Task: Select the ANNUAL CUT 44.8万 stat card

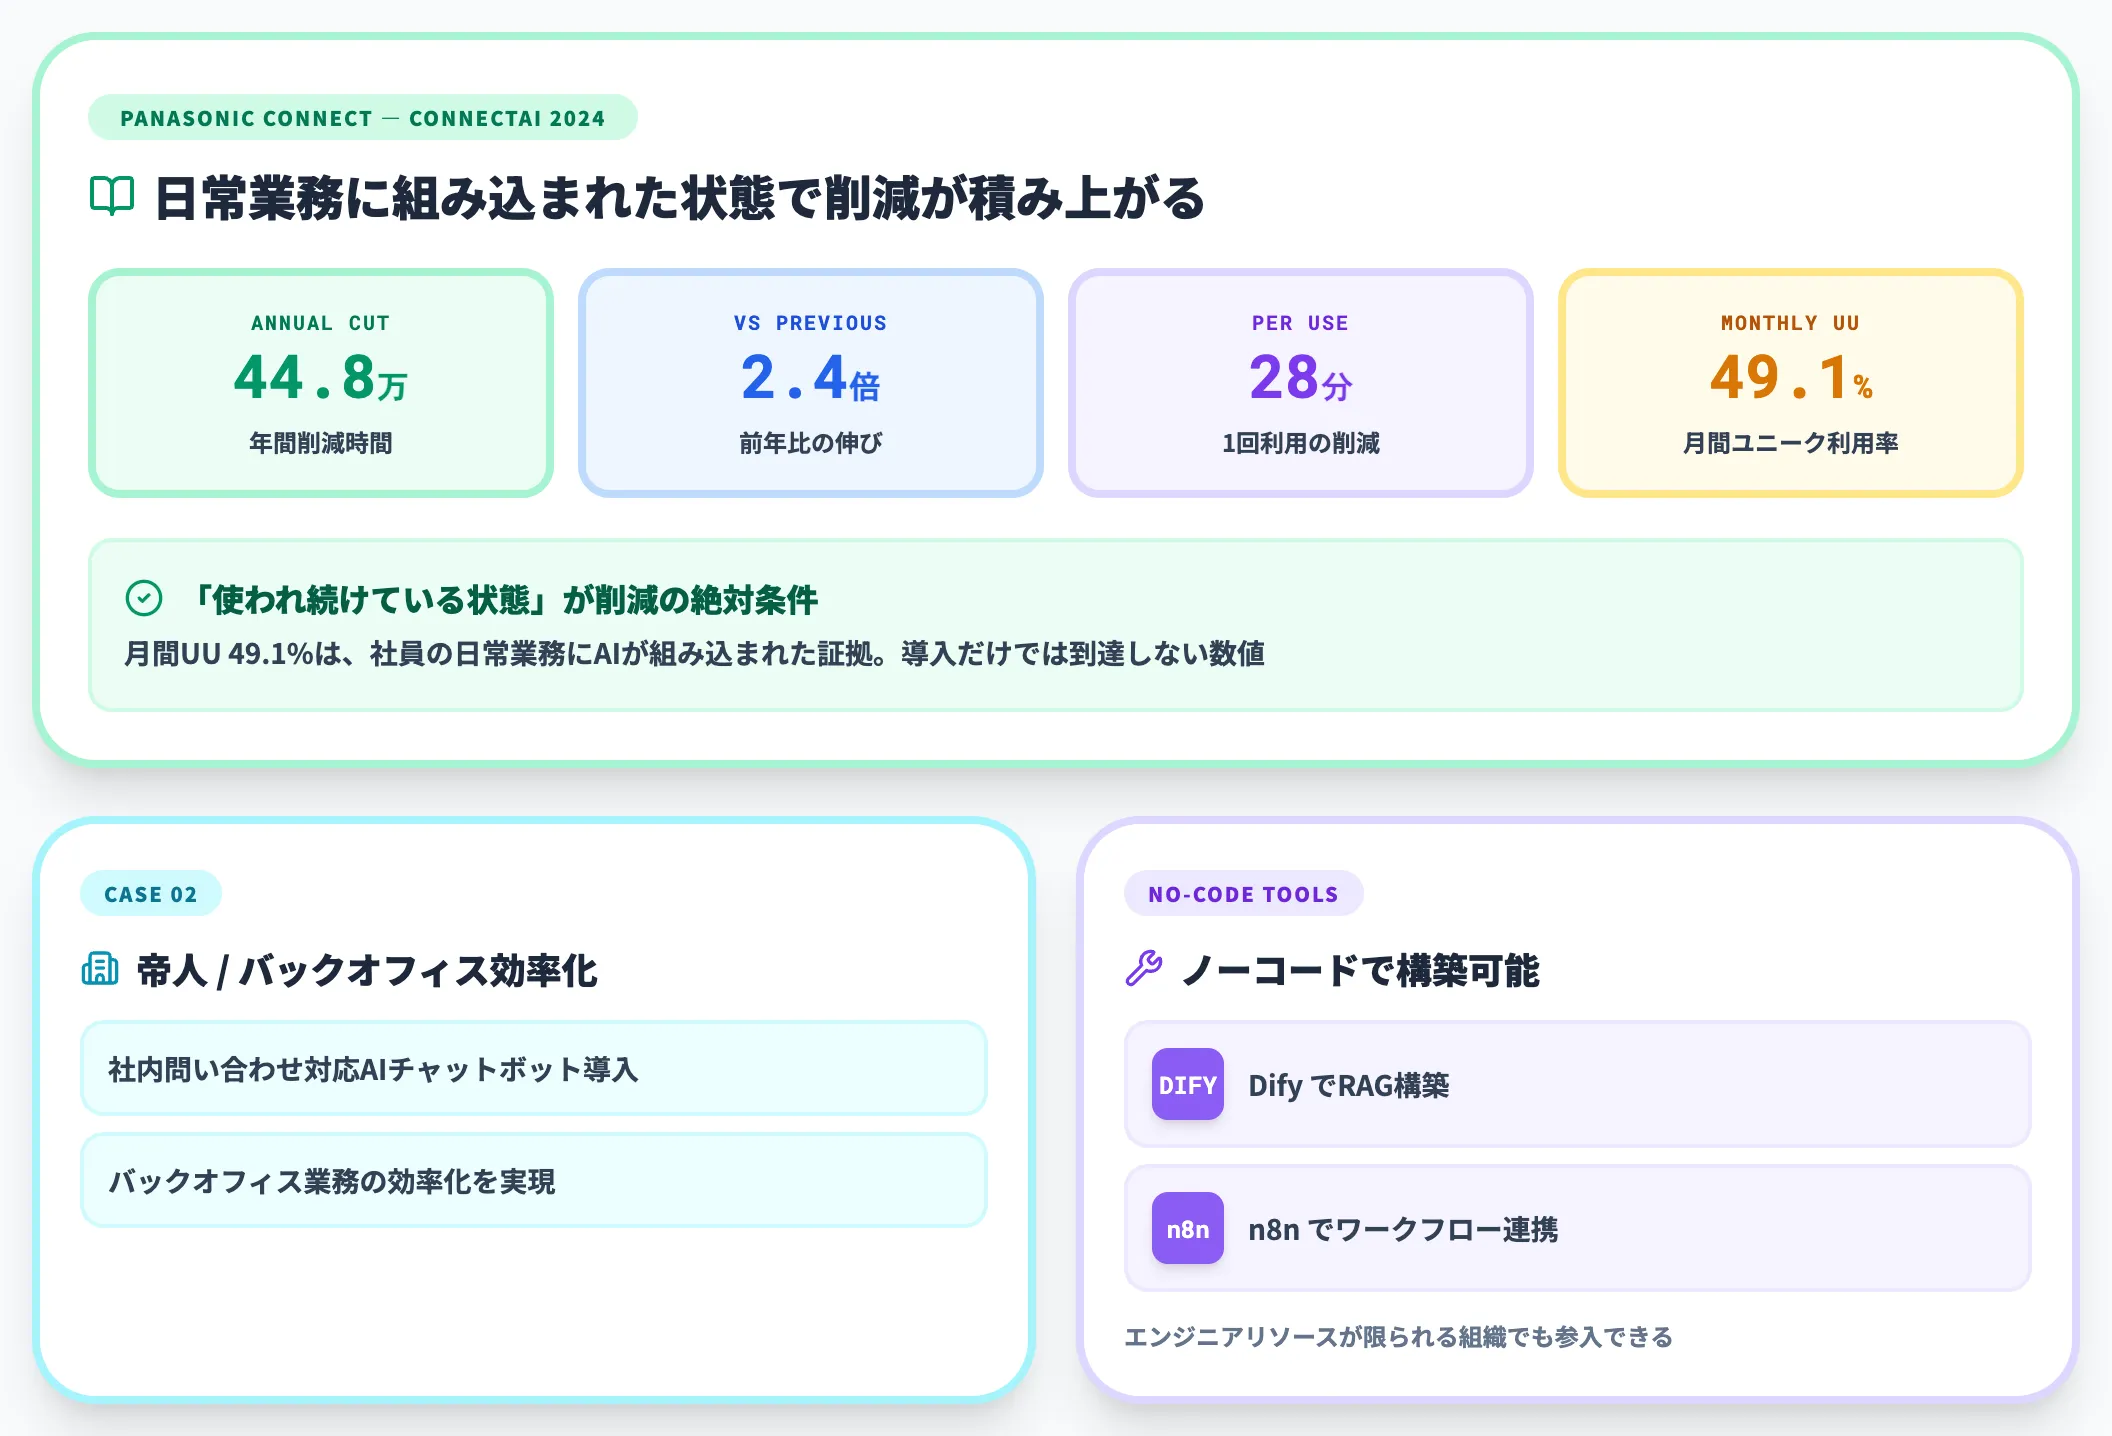Action: tap(321, 383)
